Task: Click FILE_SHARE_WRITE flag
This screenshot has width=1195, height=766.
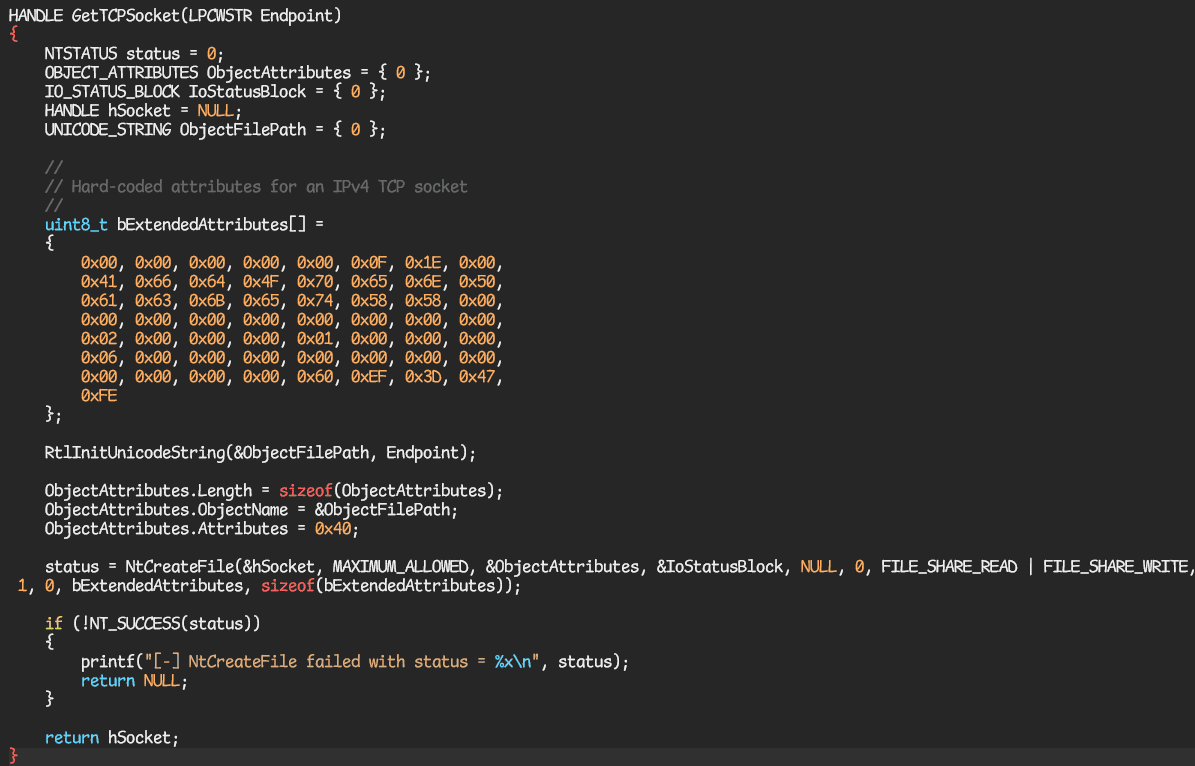Action: point(1115,568)
